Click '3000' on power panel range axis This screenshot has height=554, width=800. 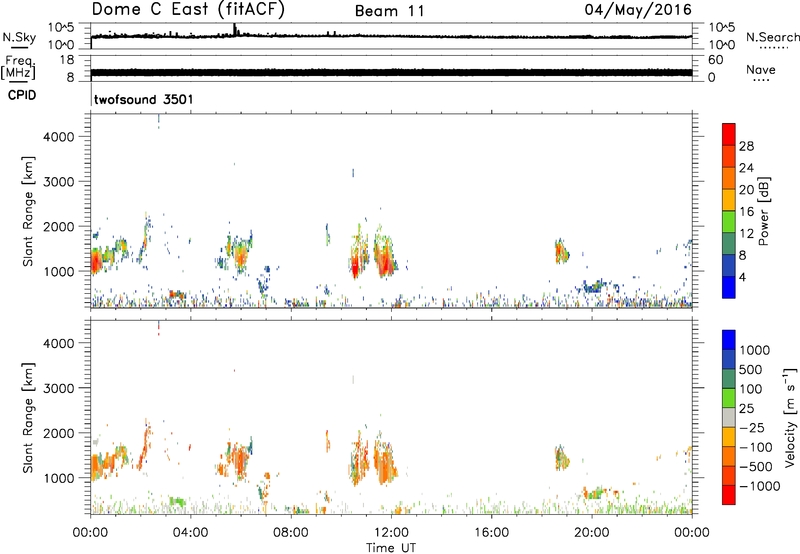[59, 182]
